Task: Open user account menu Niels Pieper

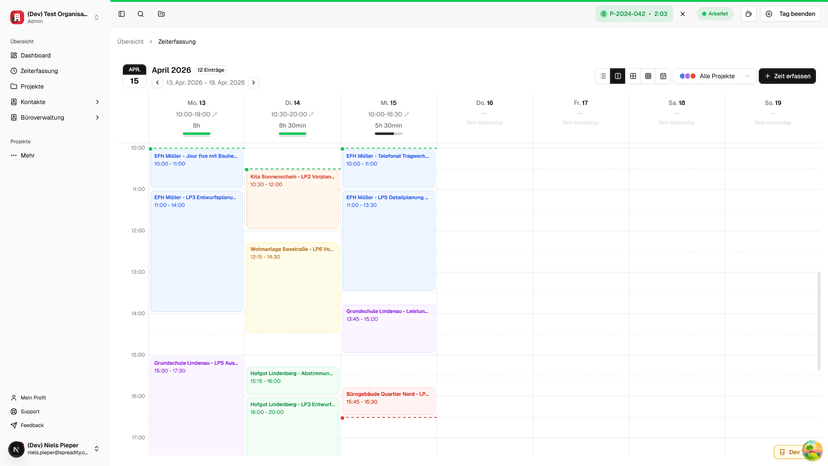Action: pyautogui.click(x=55, y=449)
